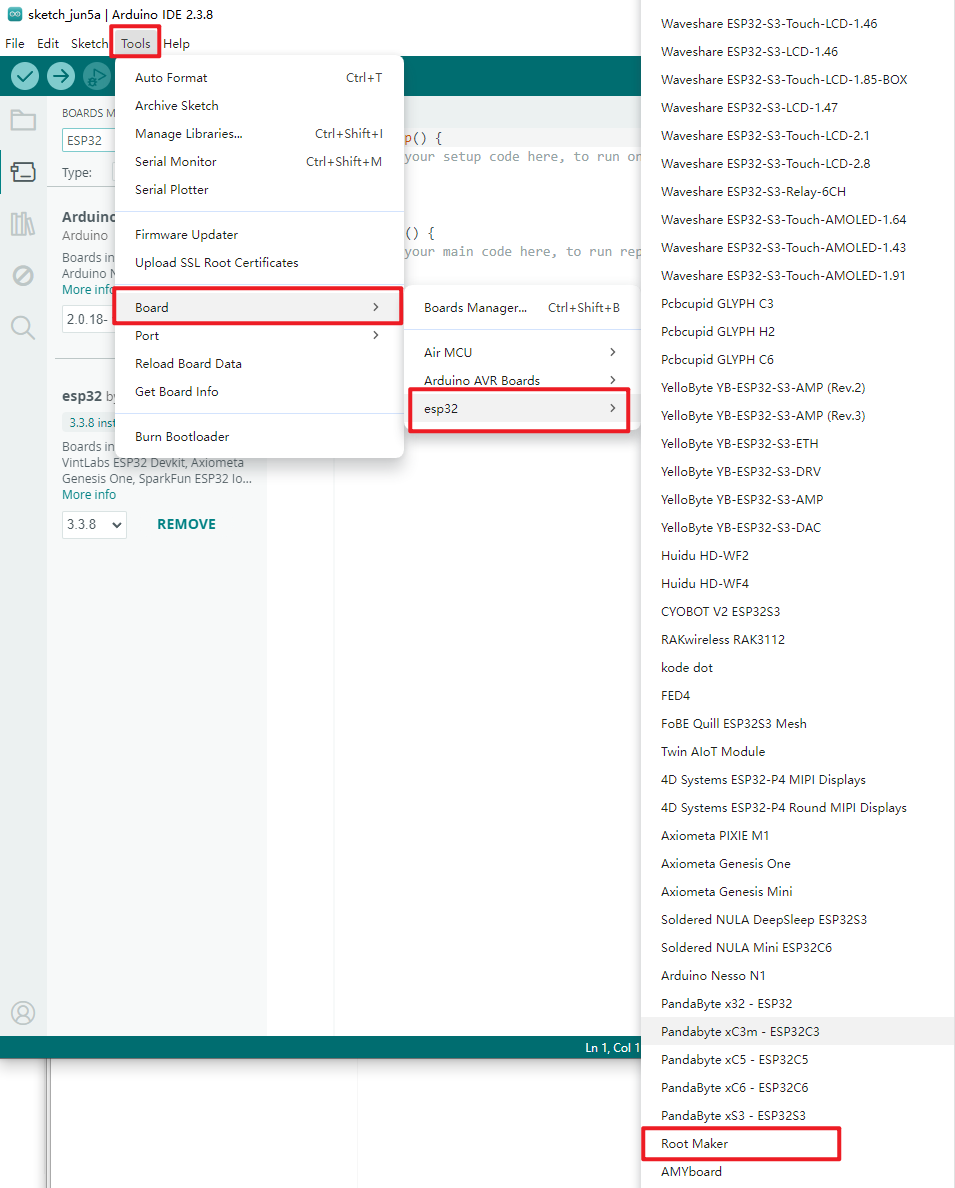Open the Help menu
Image resolution: width=955 pixels, height=1188 pixels.
tap(177, 43)
